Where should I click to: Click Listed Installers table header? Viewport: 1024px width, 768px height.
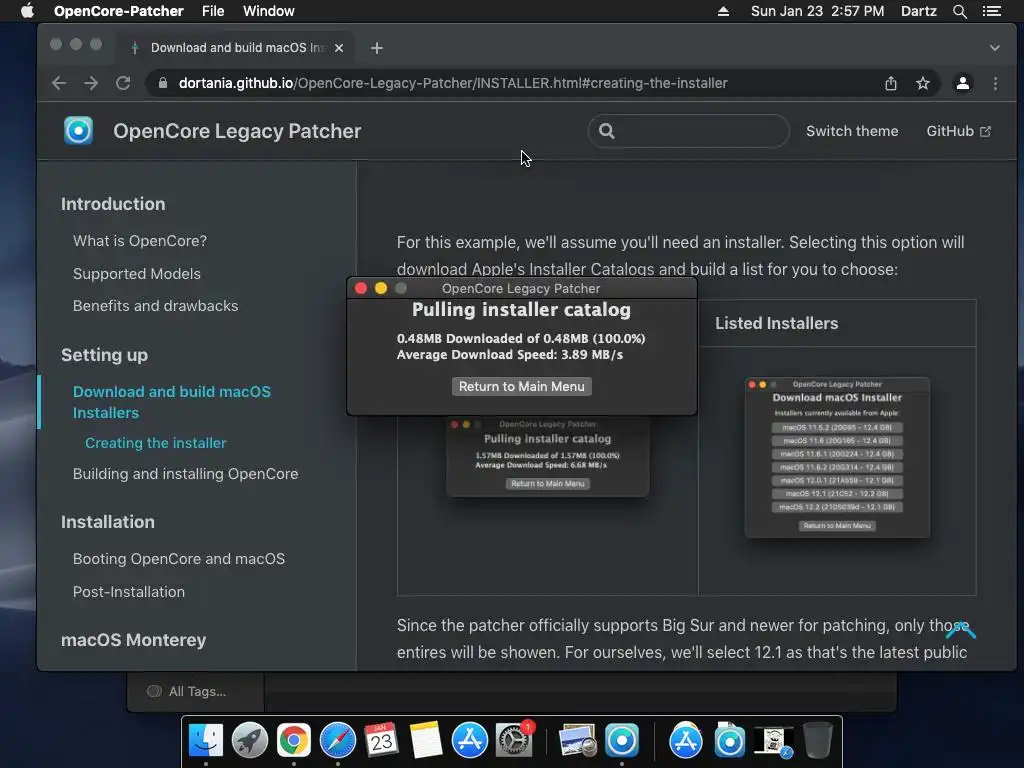coord(776,323)
